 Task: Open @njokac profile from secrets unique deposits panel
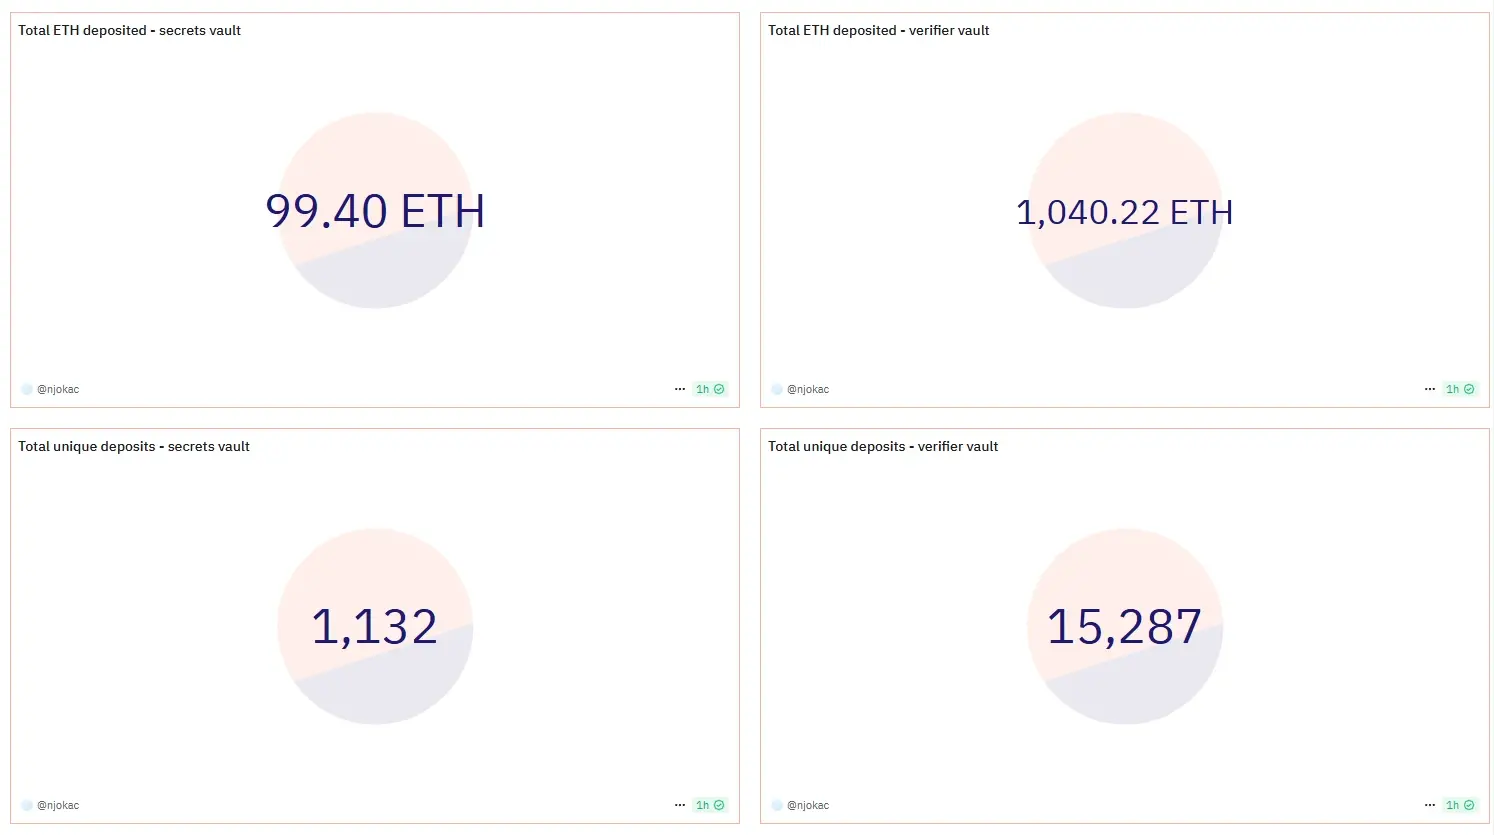tap(58, 805)
